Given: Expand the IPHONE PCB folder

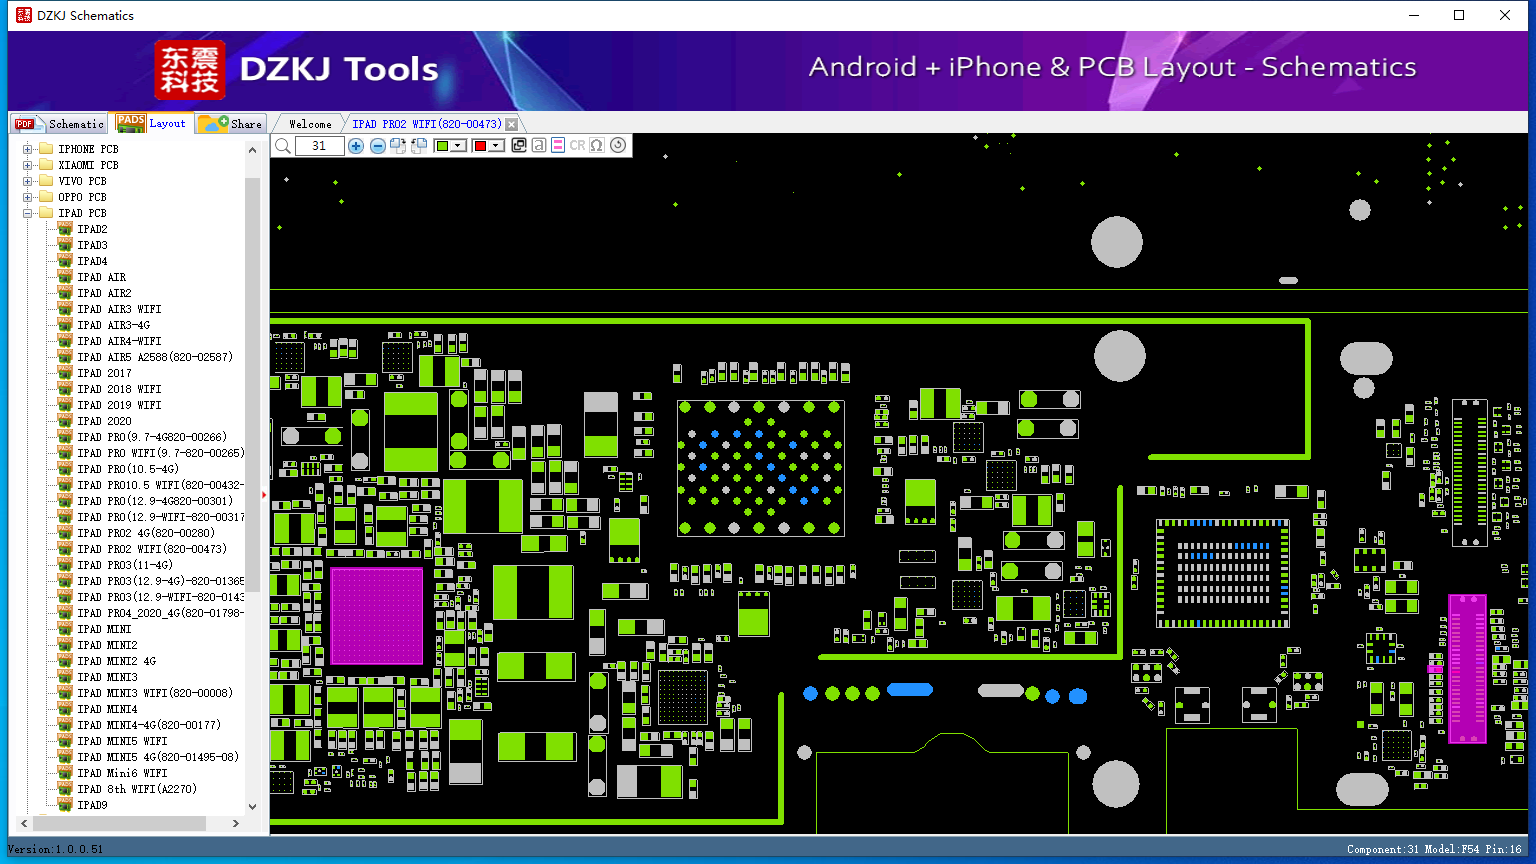Looking at the screenshot, I should 28,149.
